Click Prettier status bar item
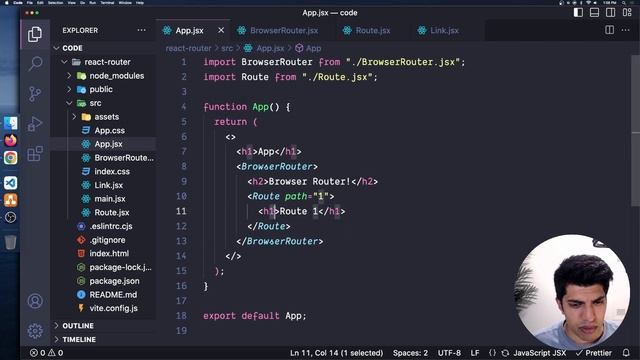The width and height of the screenshot is (640, 360). 594,353
